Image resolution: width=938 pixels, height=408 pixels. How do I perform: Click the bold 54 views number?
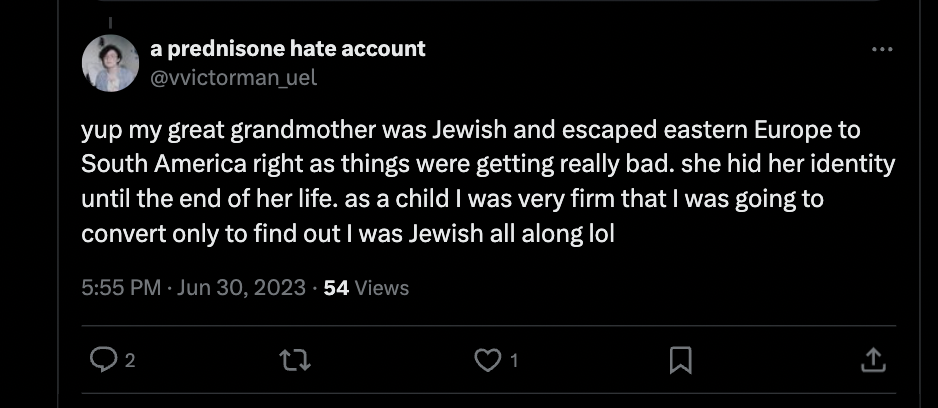click(x=336, y=288)
